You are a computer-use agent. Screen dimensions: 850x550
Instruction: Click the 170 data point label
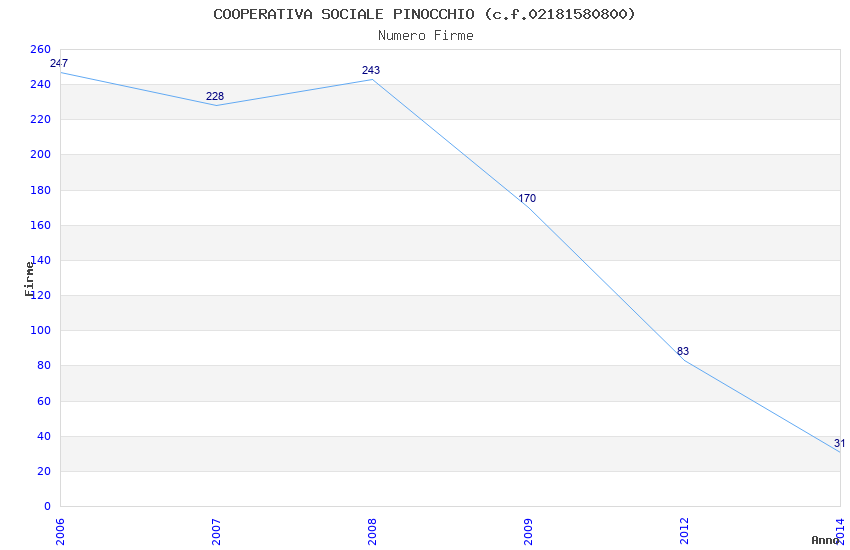click(x=527, y=198)
